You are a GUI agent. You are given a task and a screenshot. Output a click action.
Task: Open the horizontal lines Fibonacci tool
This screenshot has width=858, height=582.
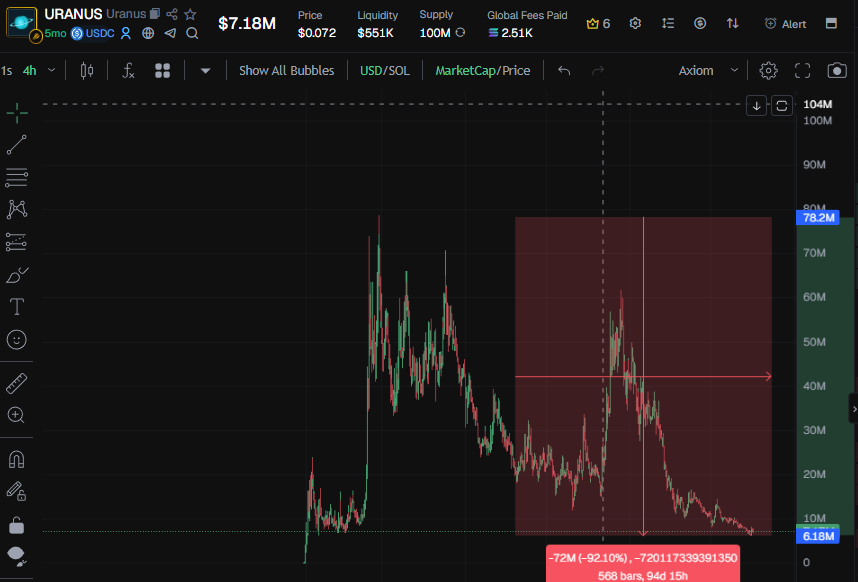17,177
